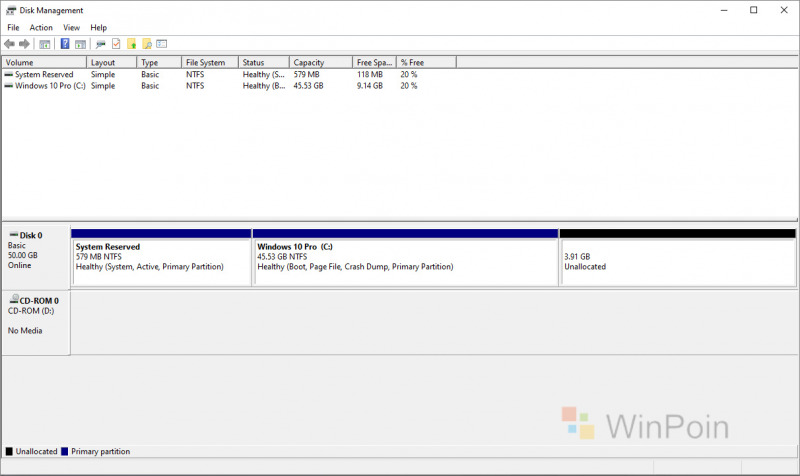The image size is (800, 476).
Task: Click Healthy (S... status of System Reserved
Action: [x=264, y=74]
